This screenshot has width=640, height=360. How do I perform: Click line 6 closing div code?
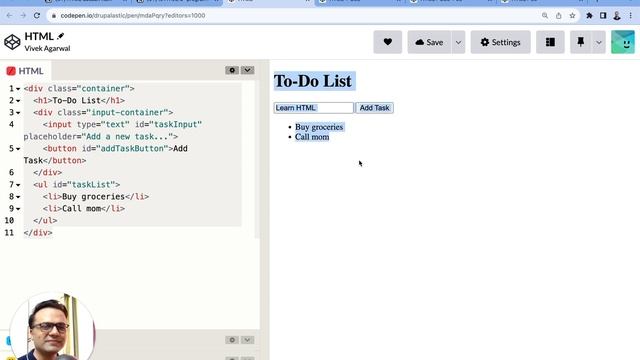coord(48,173)
